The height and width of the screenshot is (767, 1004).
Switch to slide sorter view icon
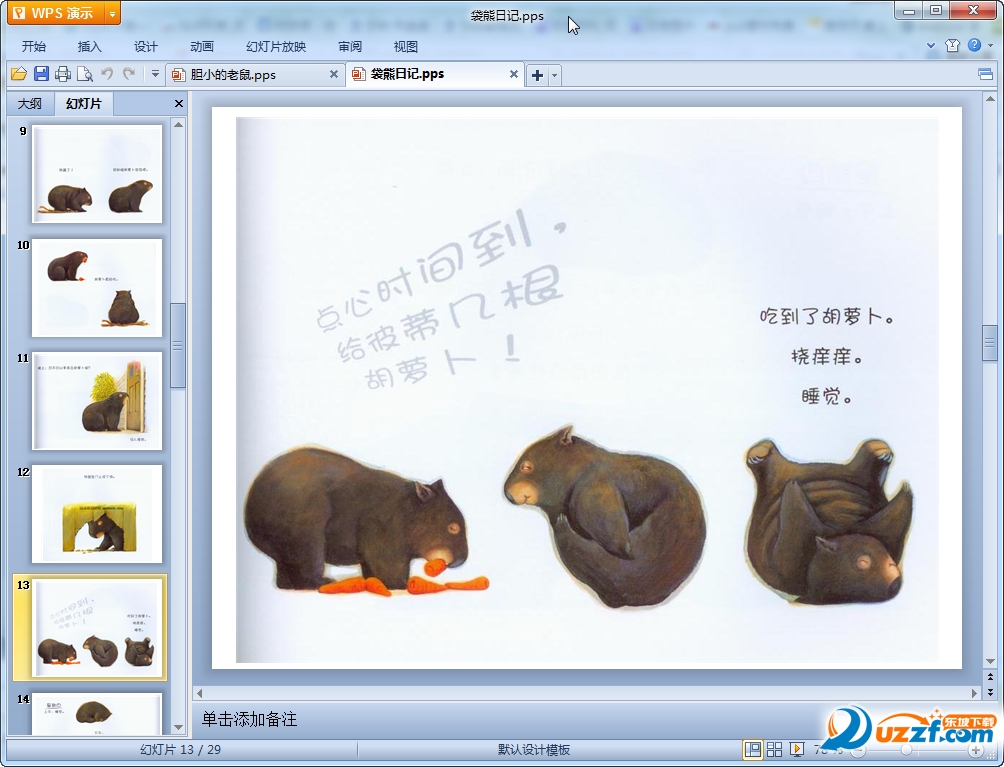point(774,749)
